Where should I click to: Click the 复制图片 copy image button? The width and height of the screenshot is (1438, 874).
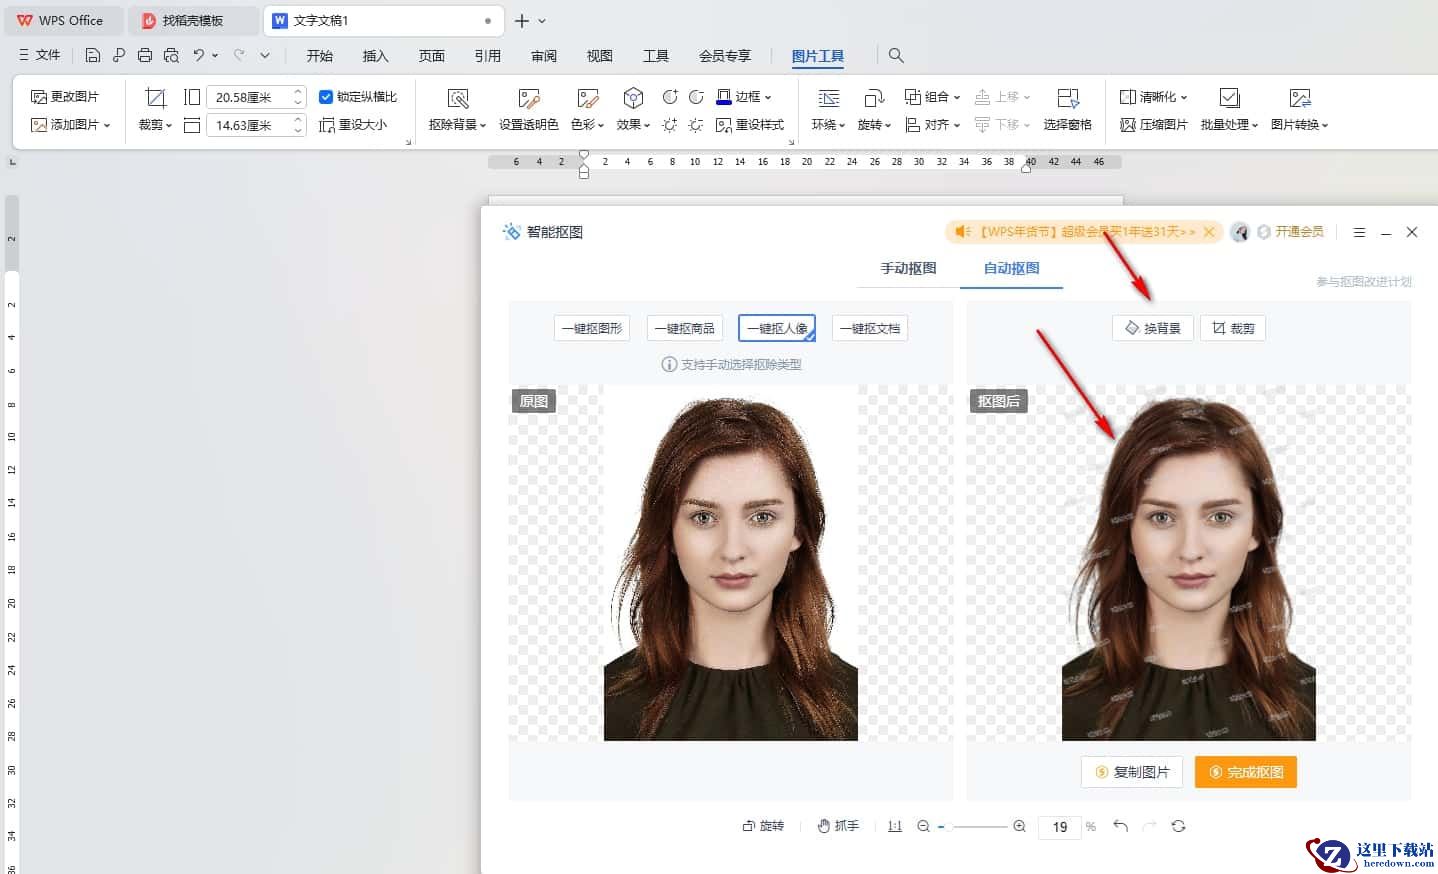1132,772
